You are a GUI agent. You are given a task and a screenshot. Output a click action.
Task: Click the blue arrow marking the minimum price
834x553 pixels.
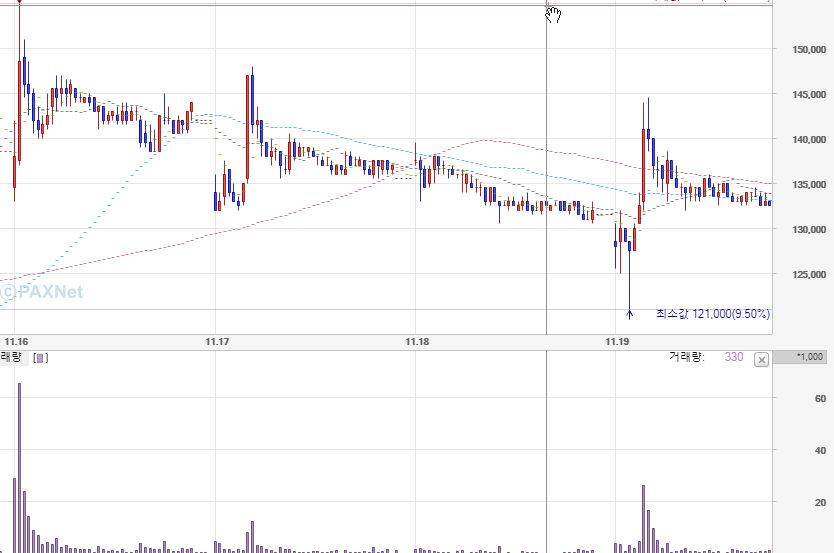tap(629, 315)
